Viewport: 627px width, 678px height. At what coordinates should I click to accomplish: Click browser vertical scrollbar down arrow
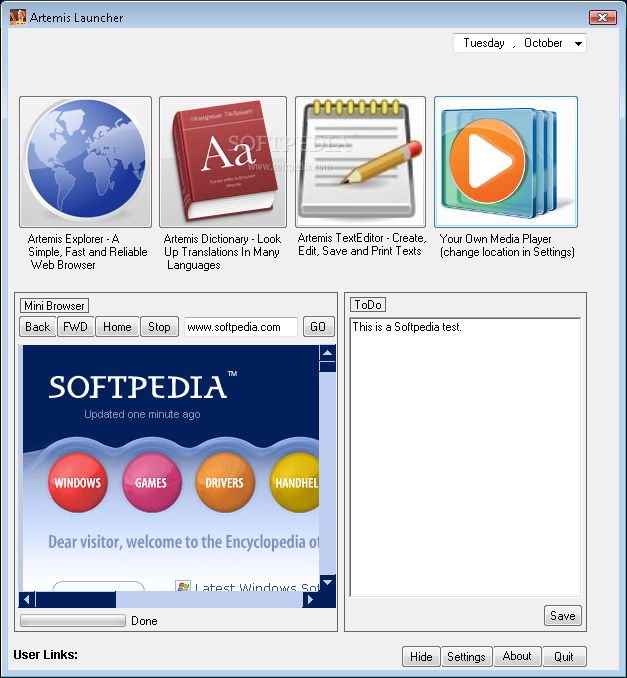tap(327, 582)
